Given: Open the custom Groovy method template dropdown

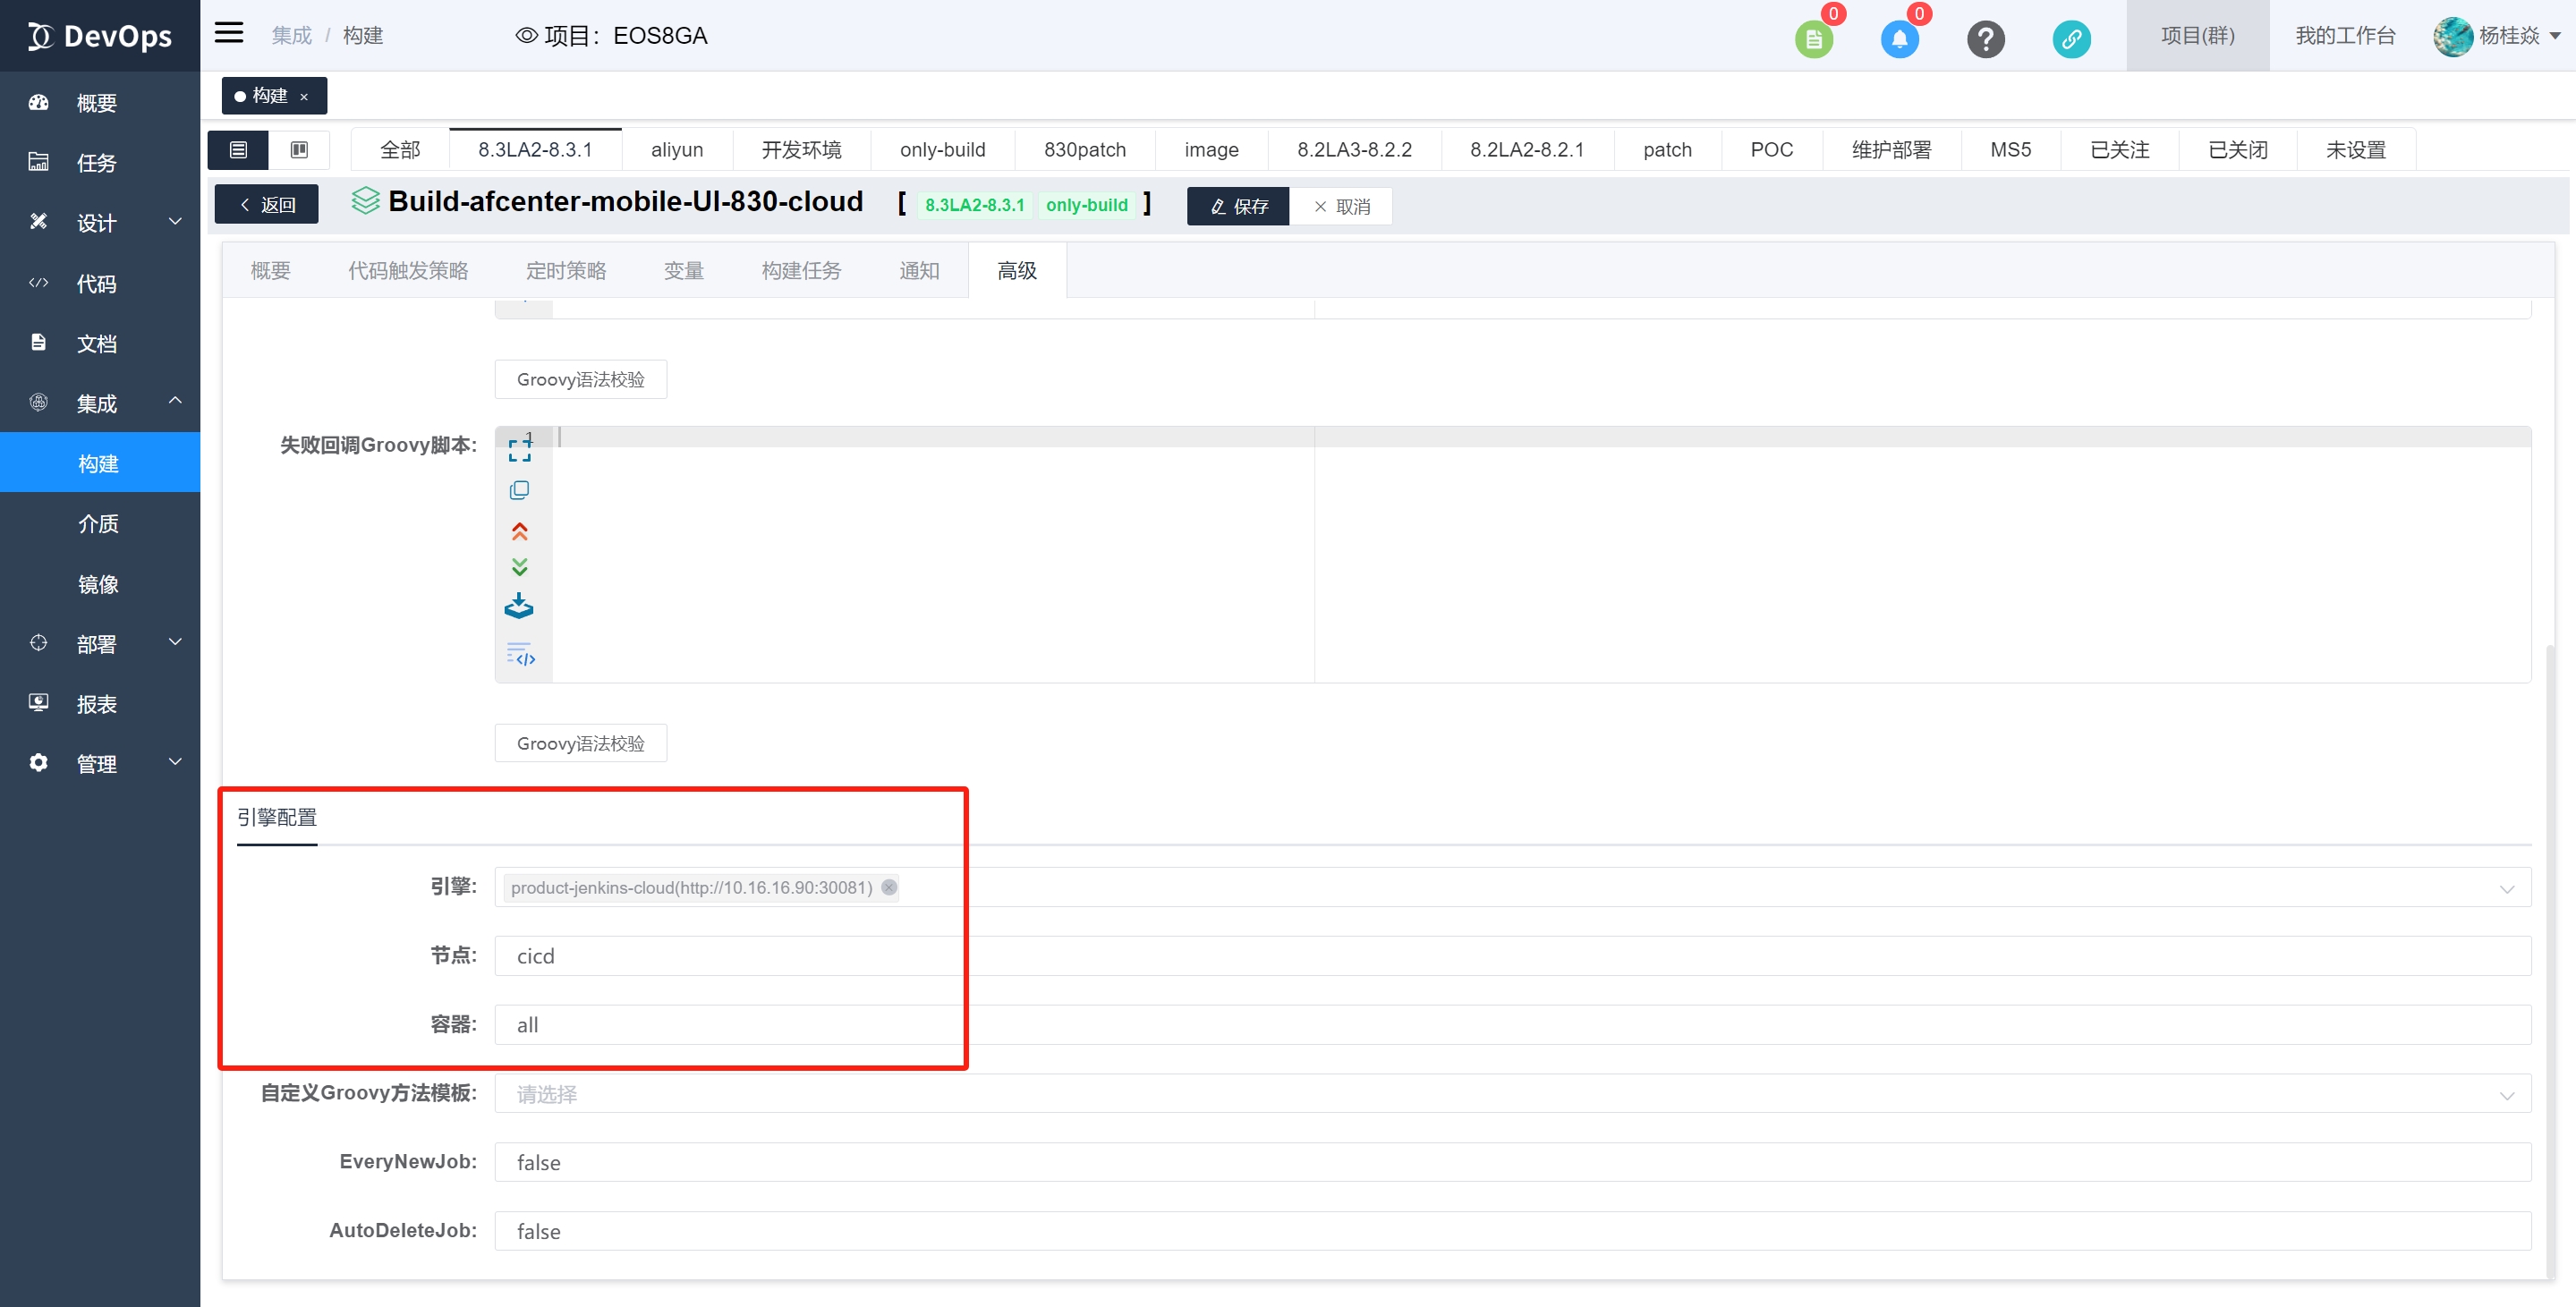Looking at the screenshot, I should (x=1512, y=1093).
